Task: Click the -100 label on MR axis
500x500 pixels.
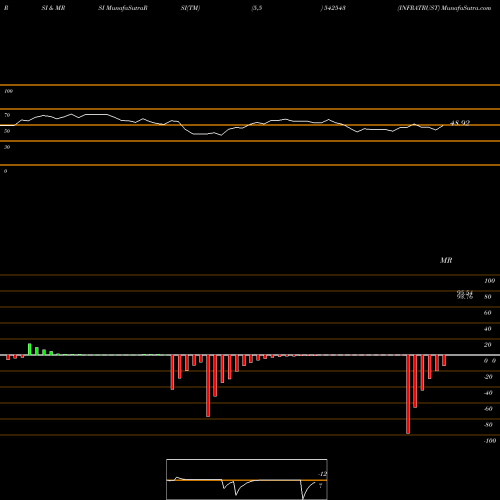Action: (490, 441)
